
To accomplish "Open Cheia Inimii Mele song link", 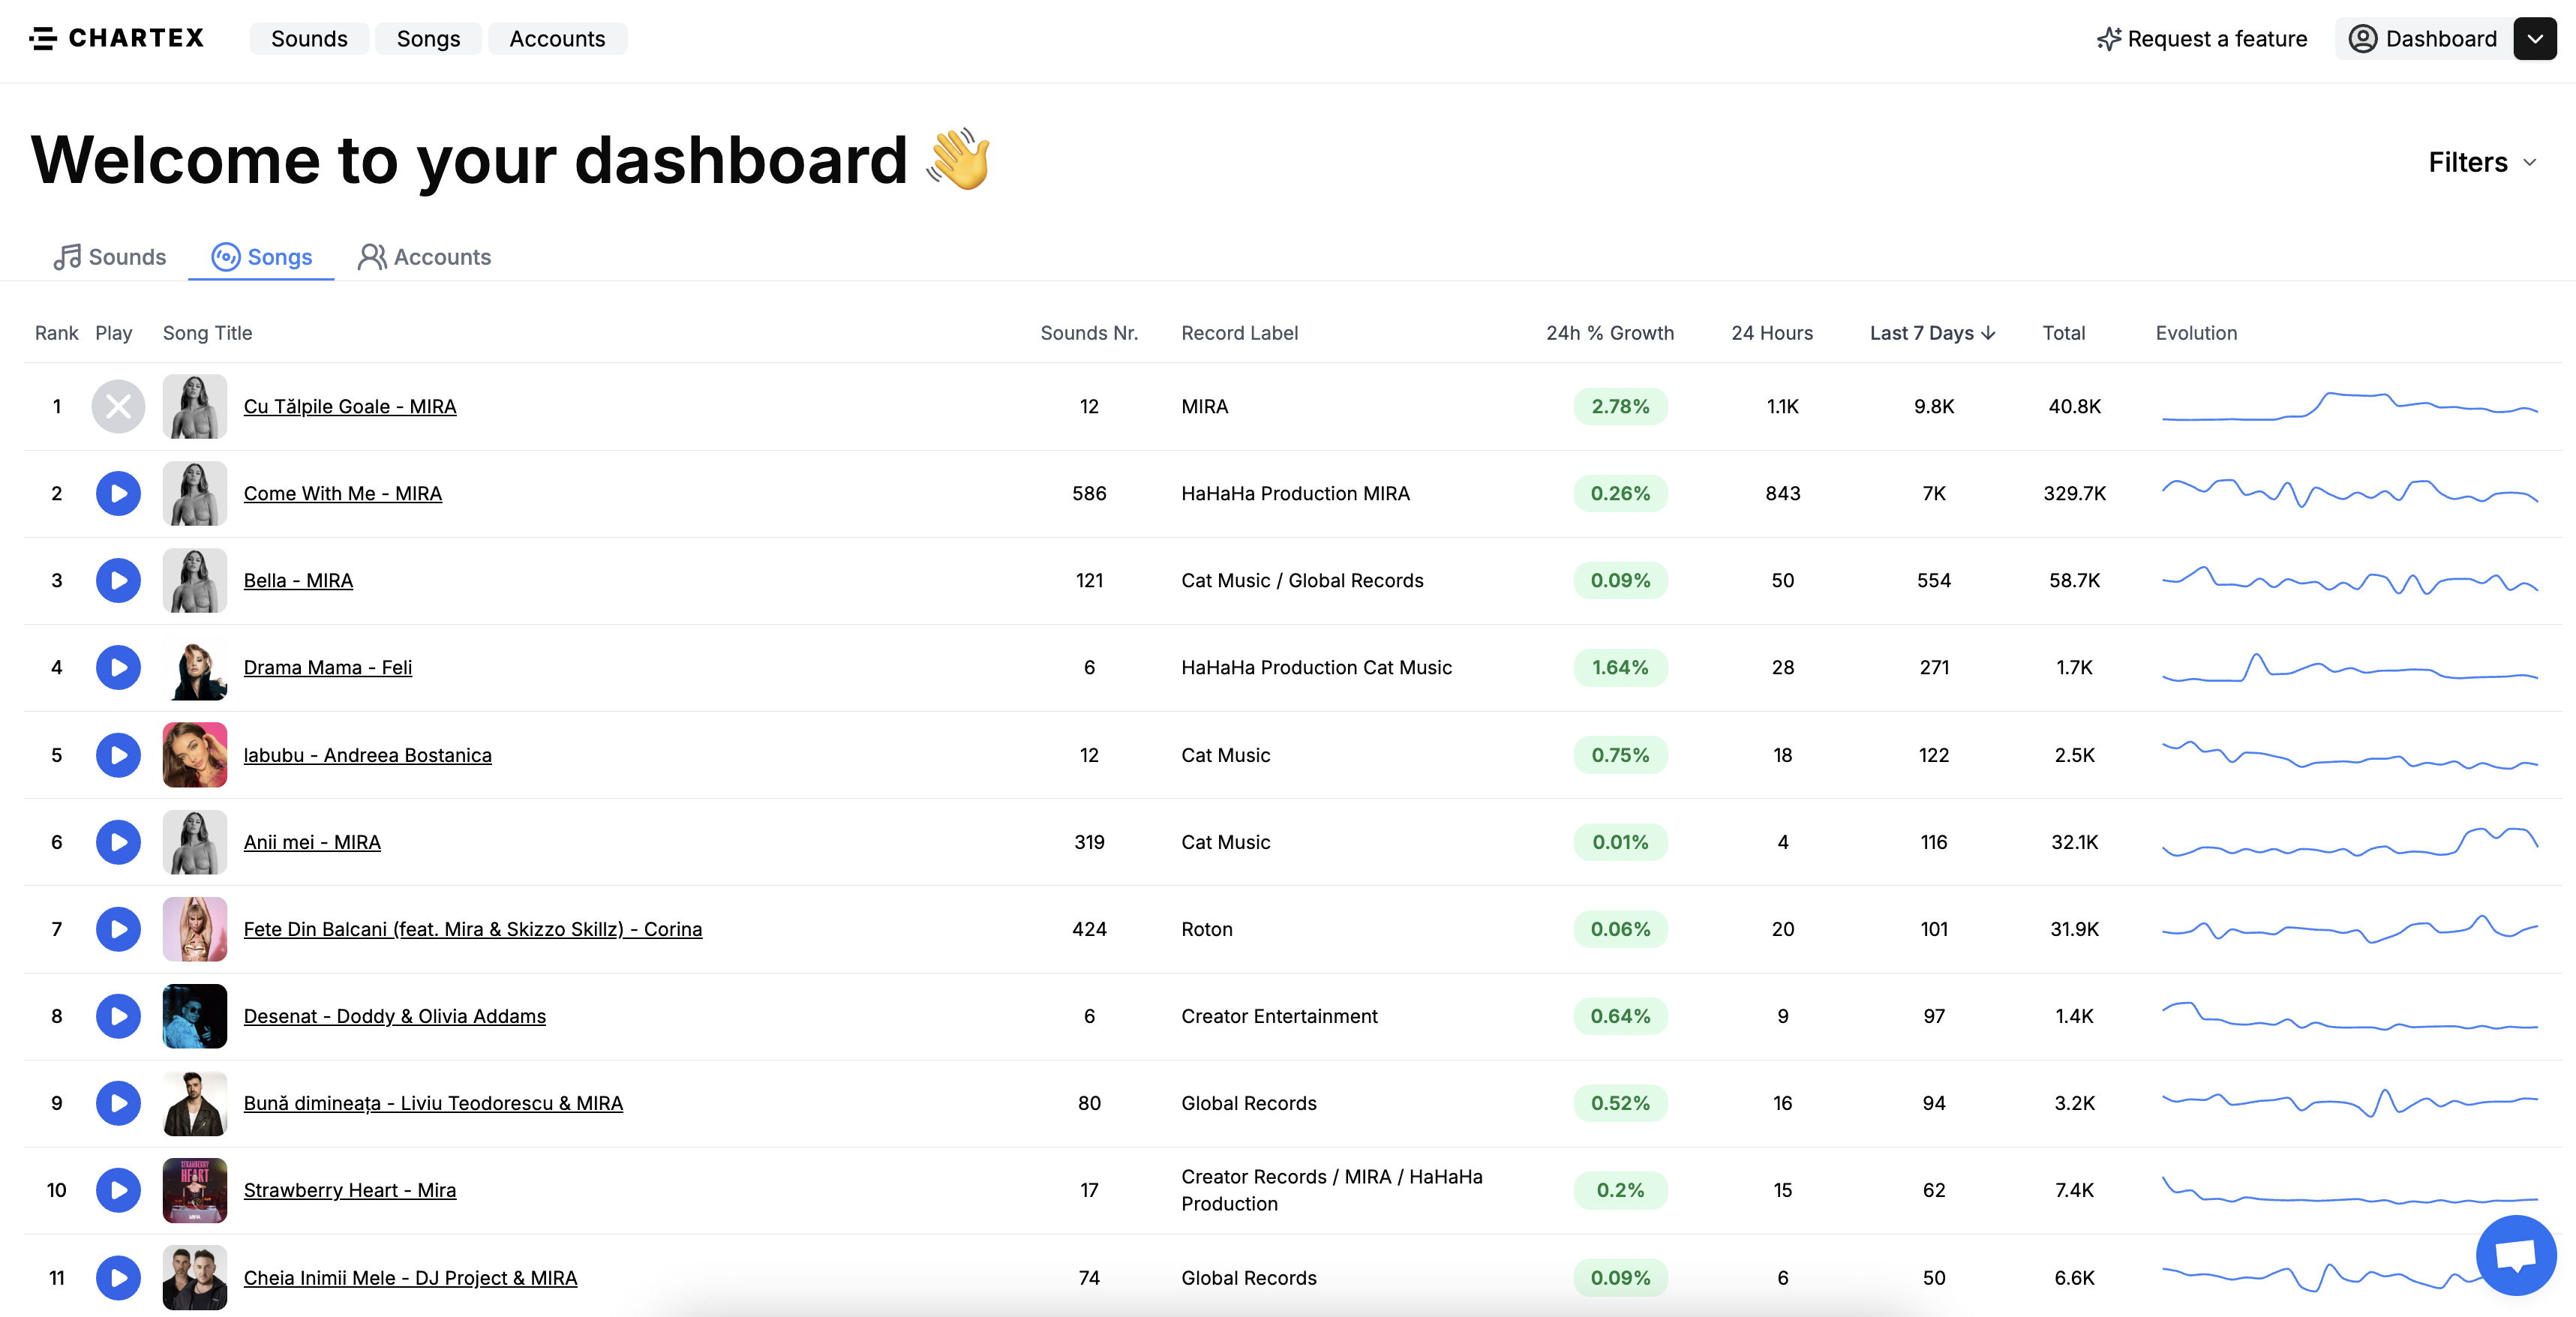I will pos(410,1278).
